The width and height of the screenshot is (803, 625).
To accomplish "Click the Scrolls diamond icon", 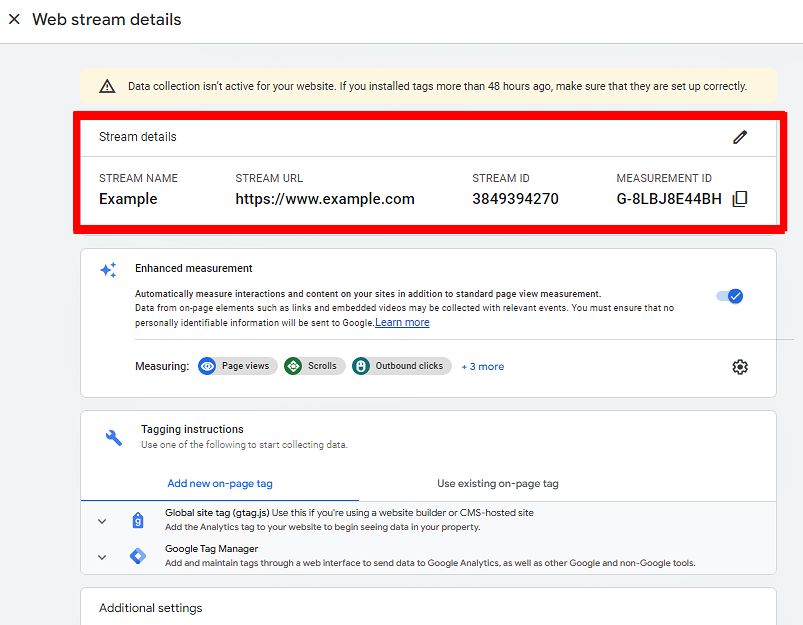I will [293, 366].
